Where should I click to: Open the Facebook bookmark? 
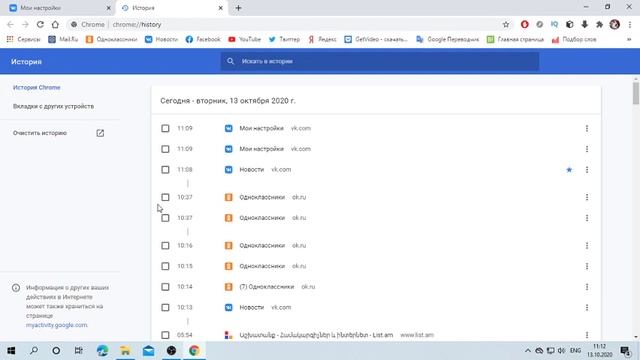pyautogui.click(x=203, y=39)
